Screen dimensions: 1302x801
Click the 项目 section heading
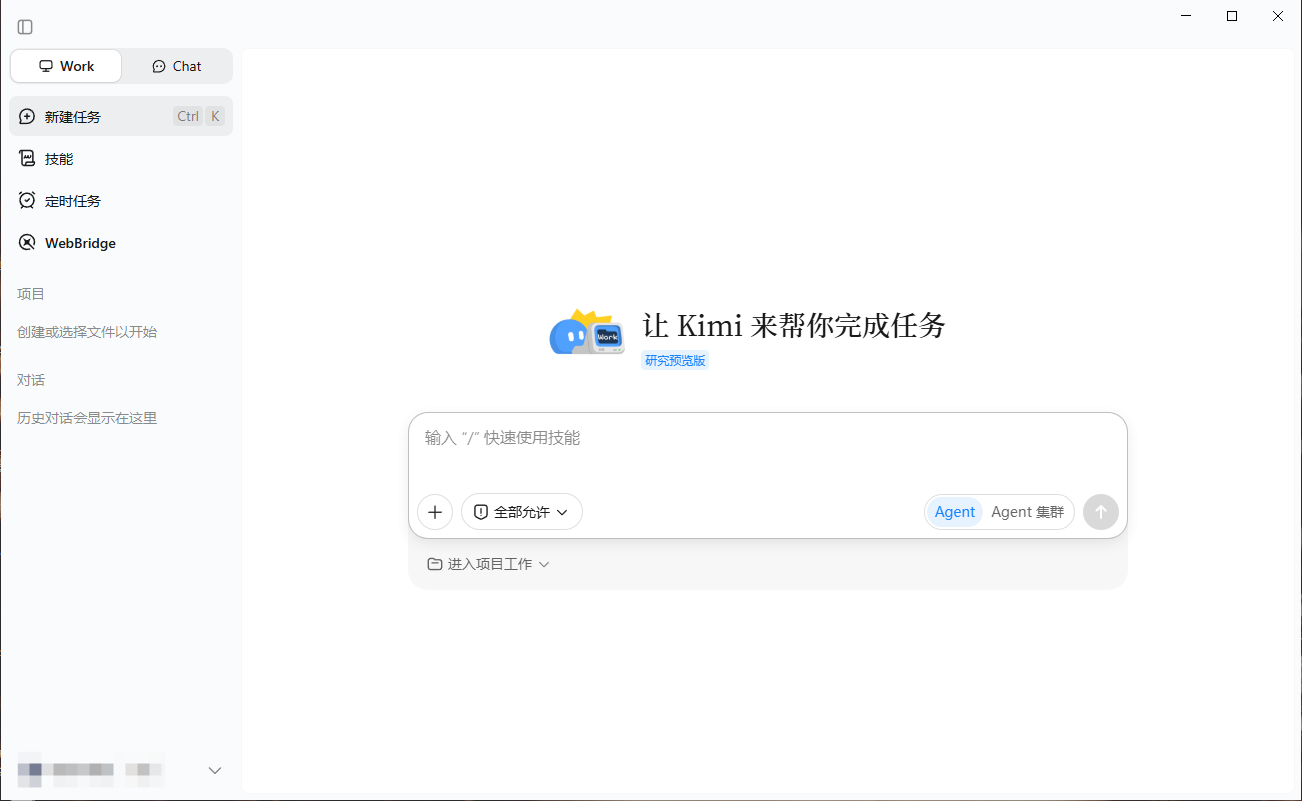point(31,294)
